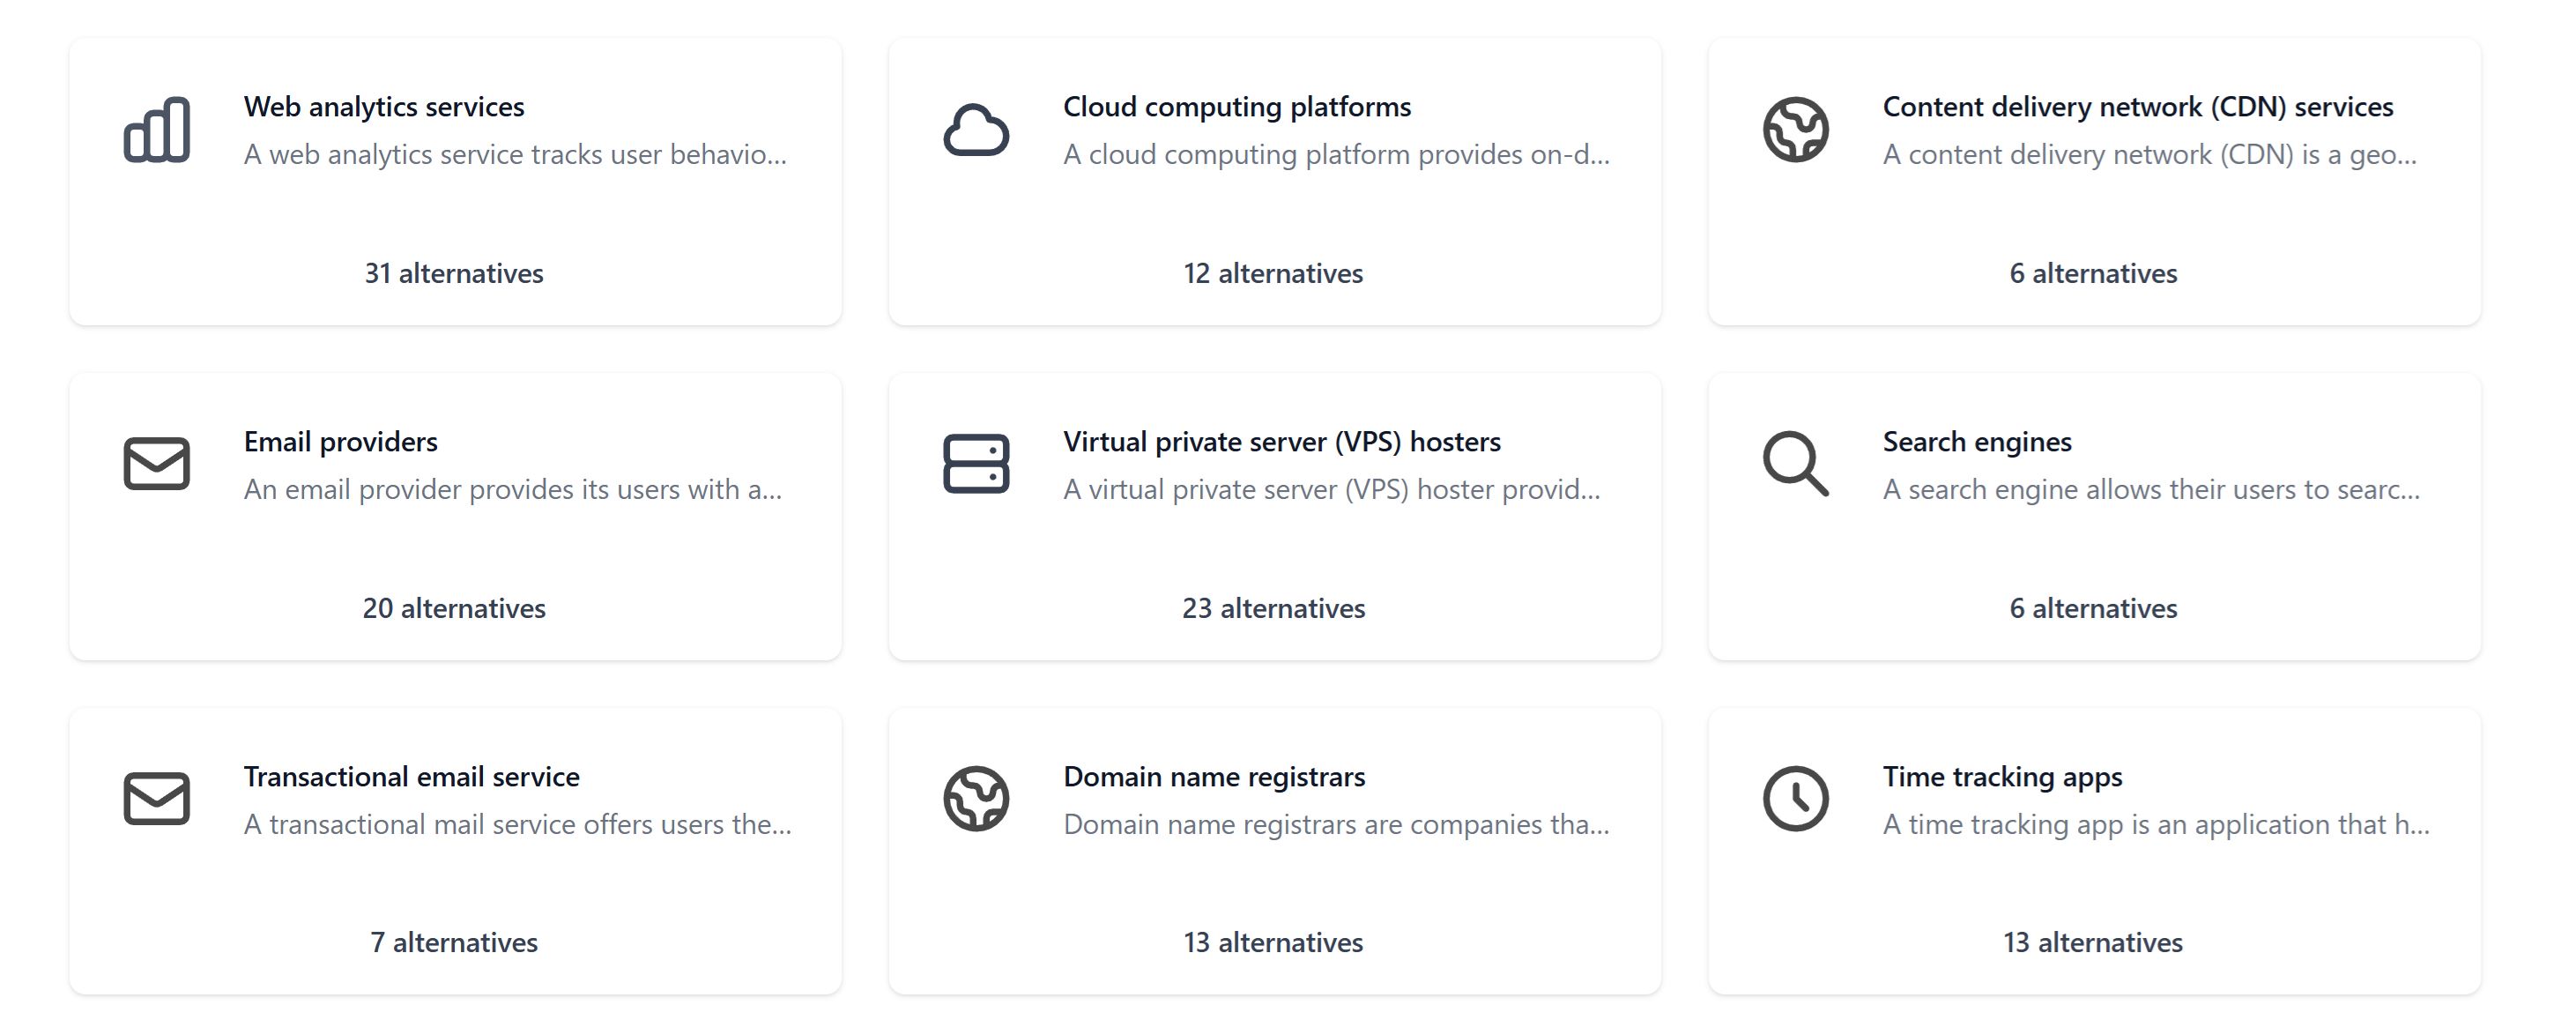
Task: Click 7 alternatives under Transactional email service
Action: pos(454,942)
